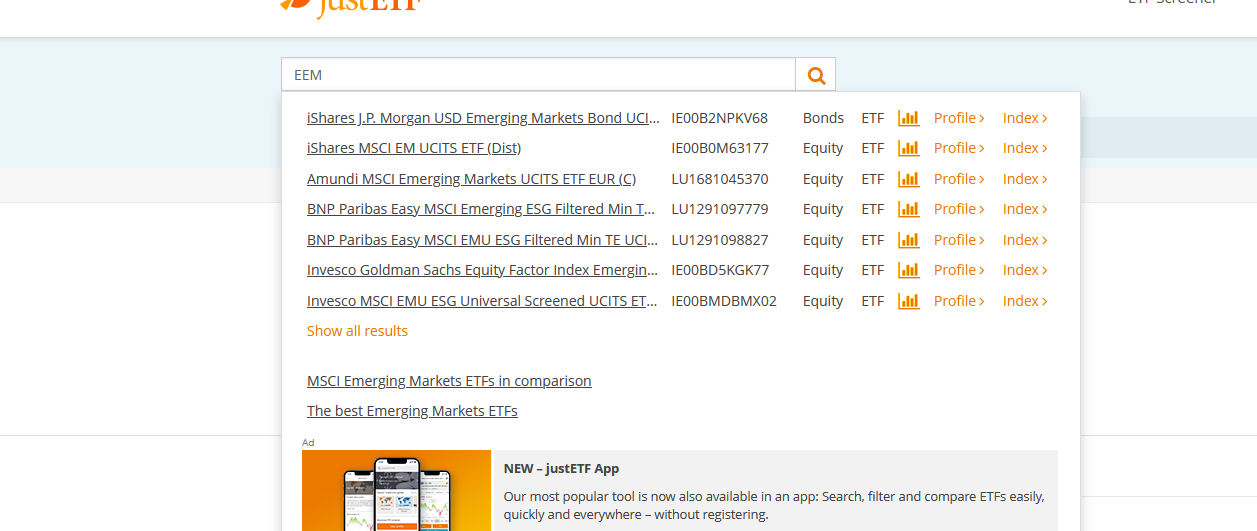This screenshot has height=531, width=1257.
Task: Click chart icon for Amundi MSCI Emerging Markets
Action: point(908,179)
